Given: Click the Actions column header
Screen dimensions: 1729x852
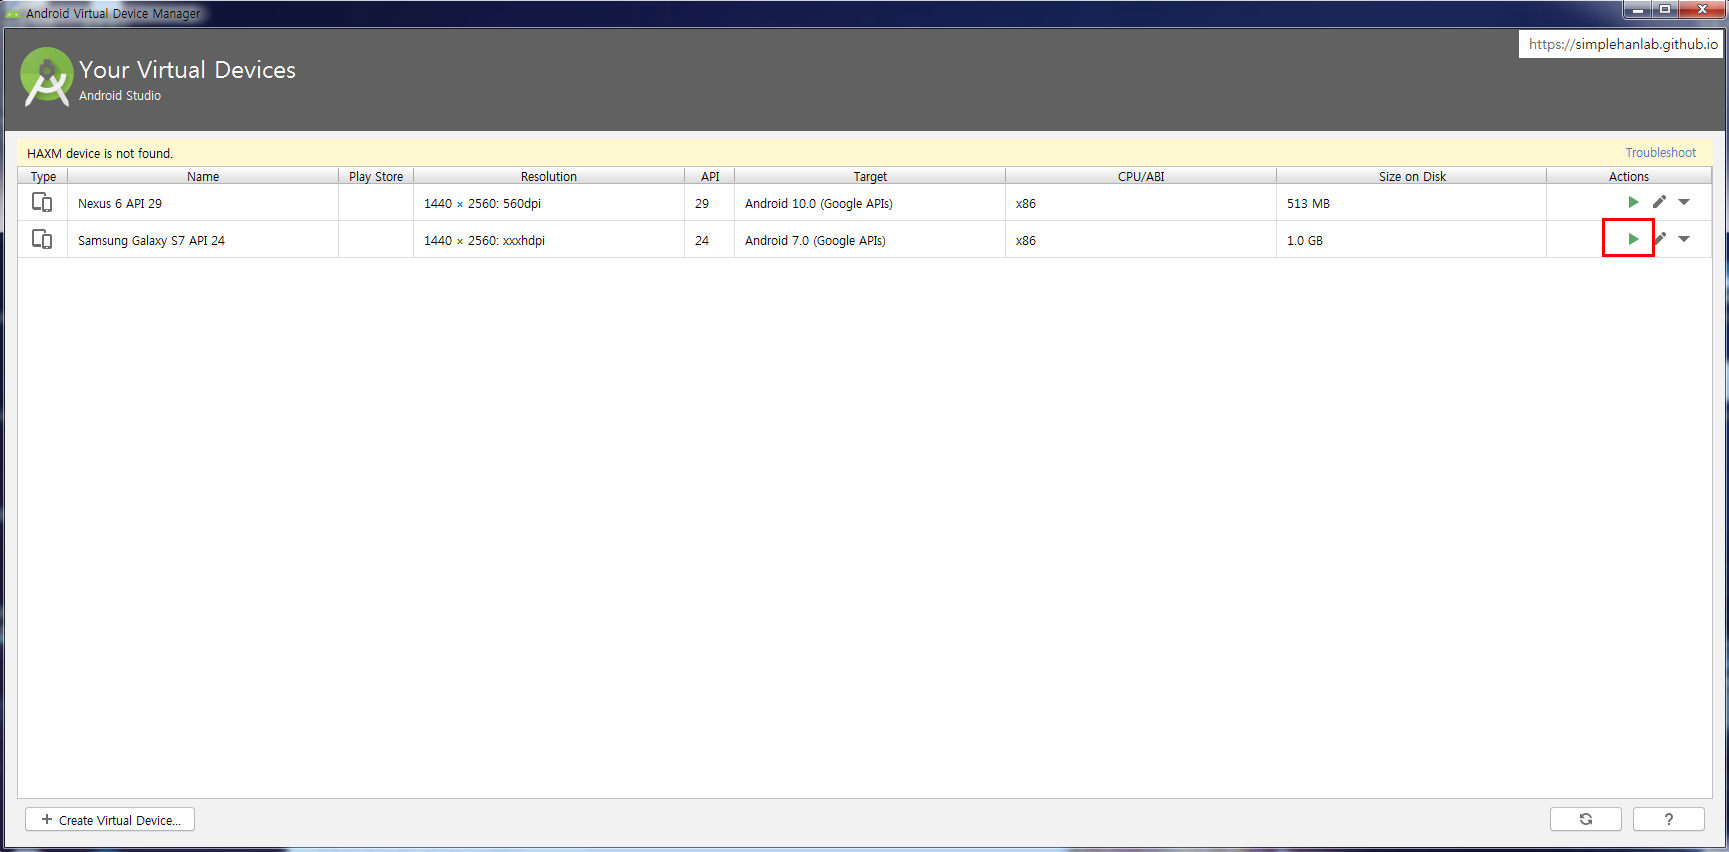Looking at the screenshot, I should tap(1629, 176).
